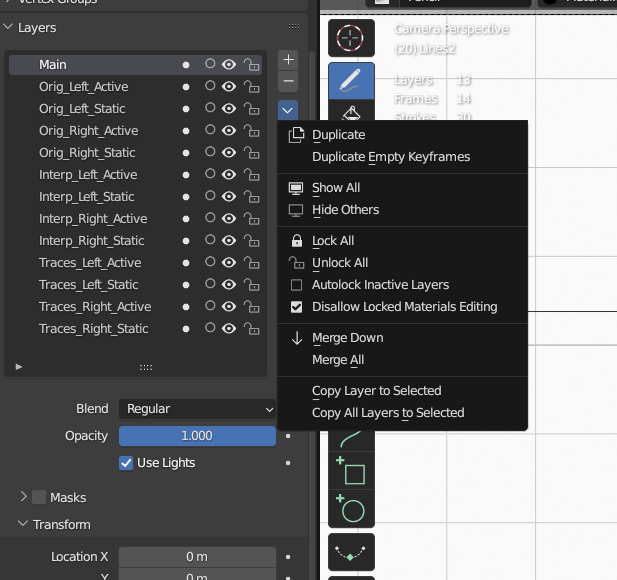Screen dimensions: 617x580
Task: Select the Interp_Left_Static layer
Action: pos(135,196)
